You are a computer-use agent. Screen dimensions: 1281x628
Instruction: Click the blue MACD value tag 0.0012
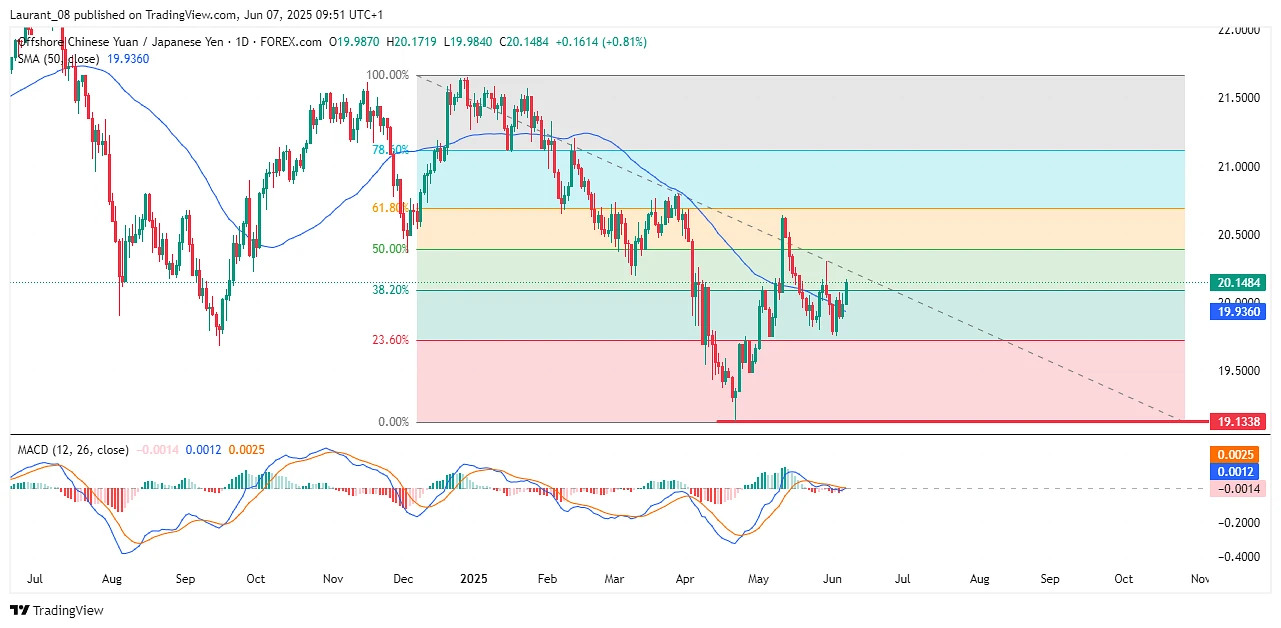[x=1237, y=471]
